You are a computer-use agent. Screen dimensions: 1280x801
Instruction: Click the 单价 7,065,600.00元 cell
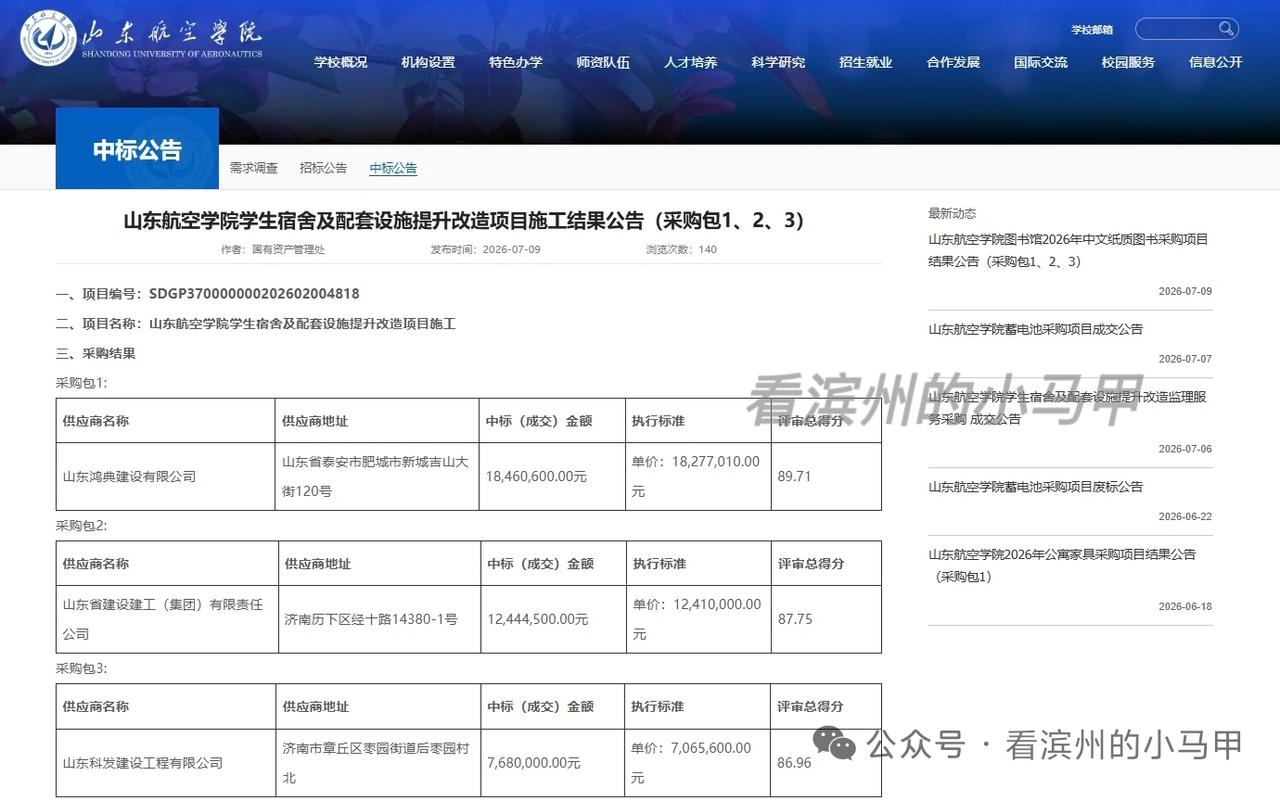(x=698, y=762)
